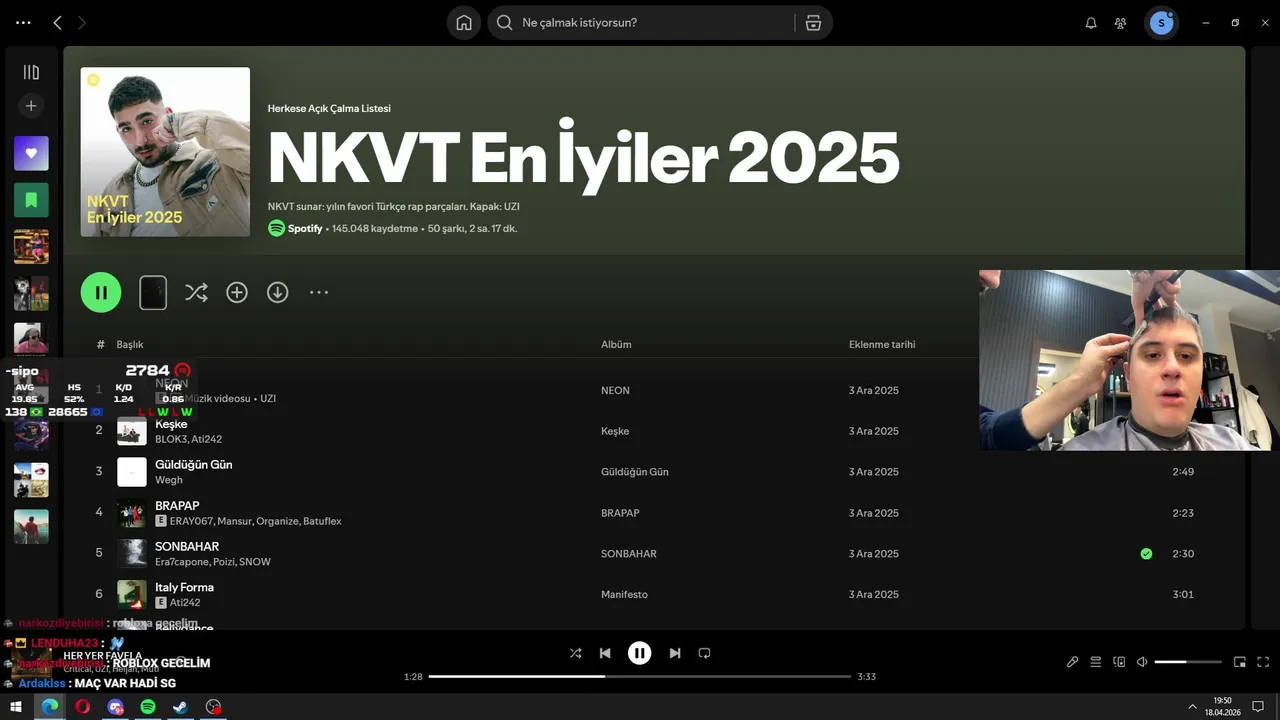Enter full screen view

pos(1263,662)
